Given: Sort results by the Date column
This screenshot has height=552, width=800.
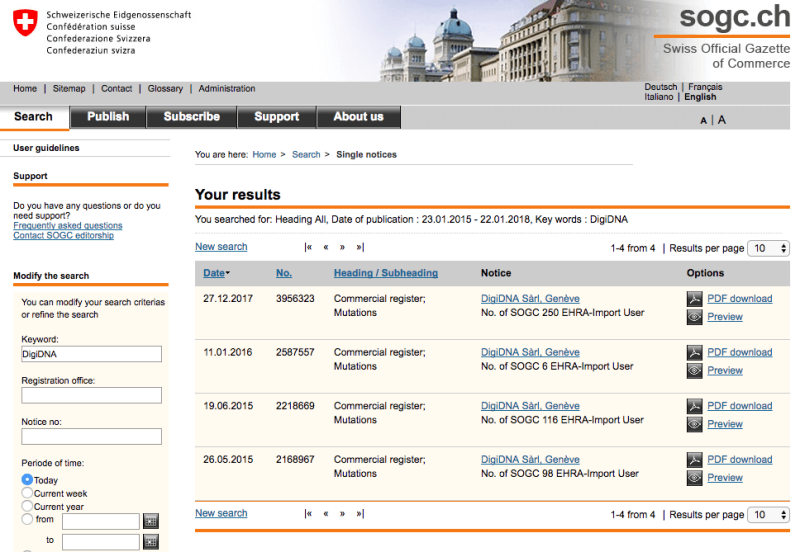Looking at the screenshot, I should tap(216, 273).
